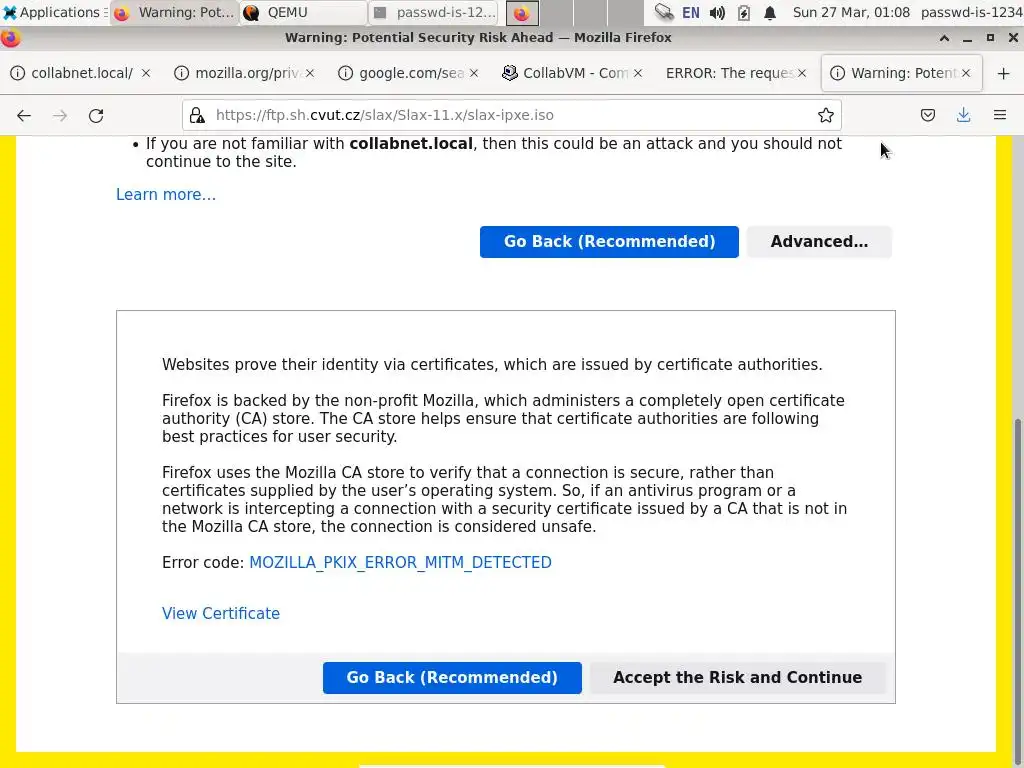Open a new tab with the plus button
Viewport: 1024px width, 768px height.
click(x=1004, y=73)
